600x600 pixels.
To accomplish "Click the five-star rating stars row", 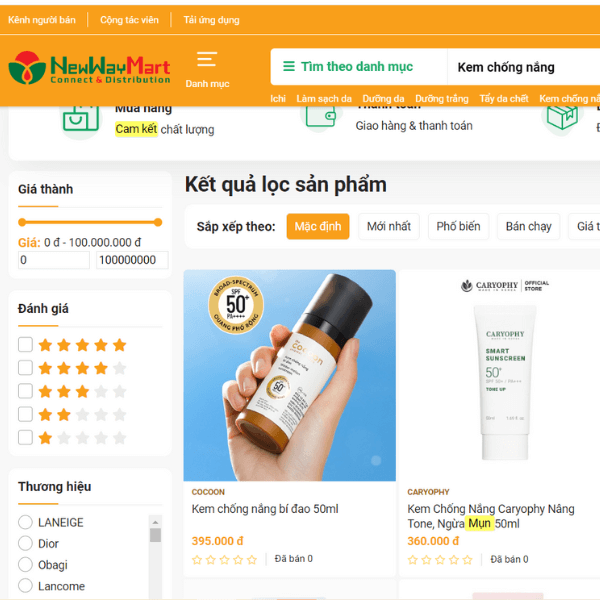I will [x=82, y=345].
